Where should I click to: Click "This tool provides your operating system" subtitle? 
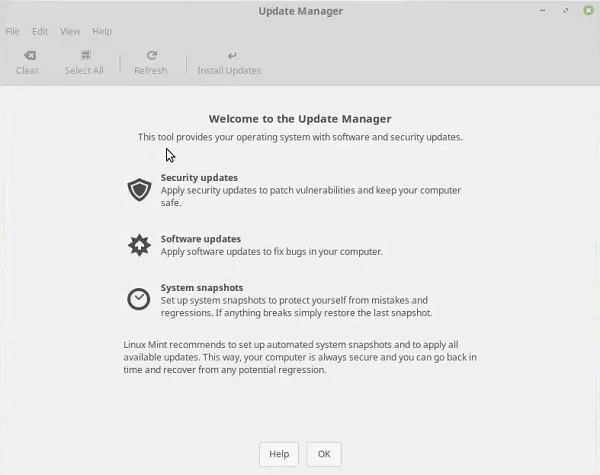pos(300,137)
